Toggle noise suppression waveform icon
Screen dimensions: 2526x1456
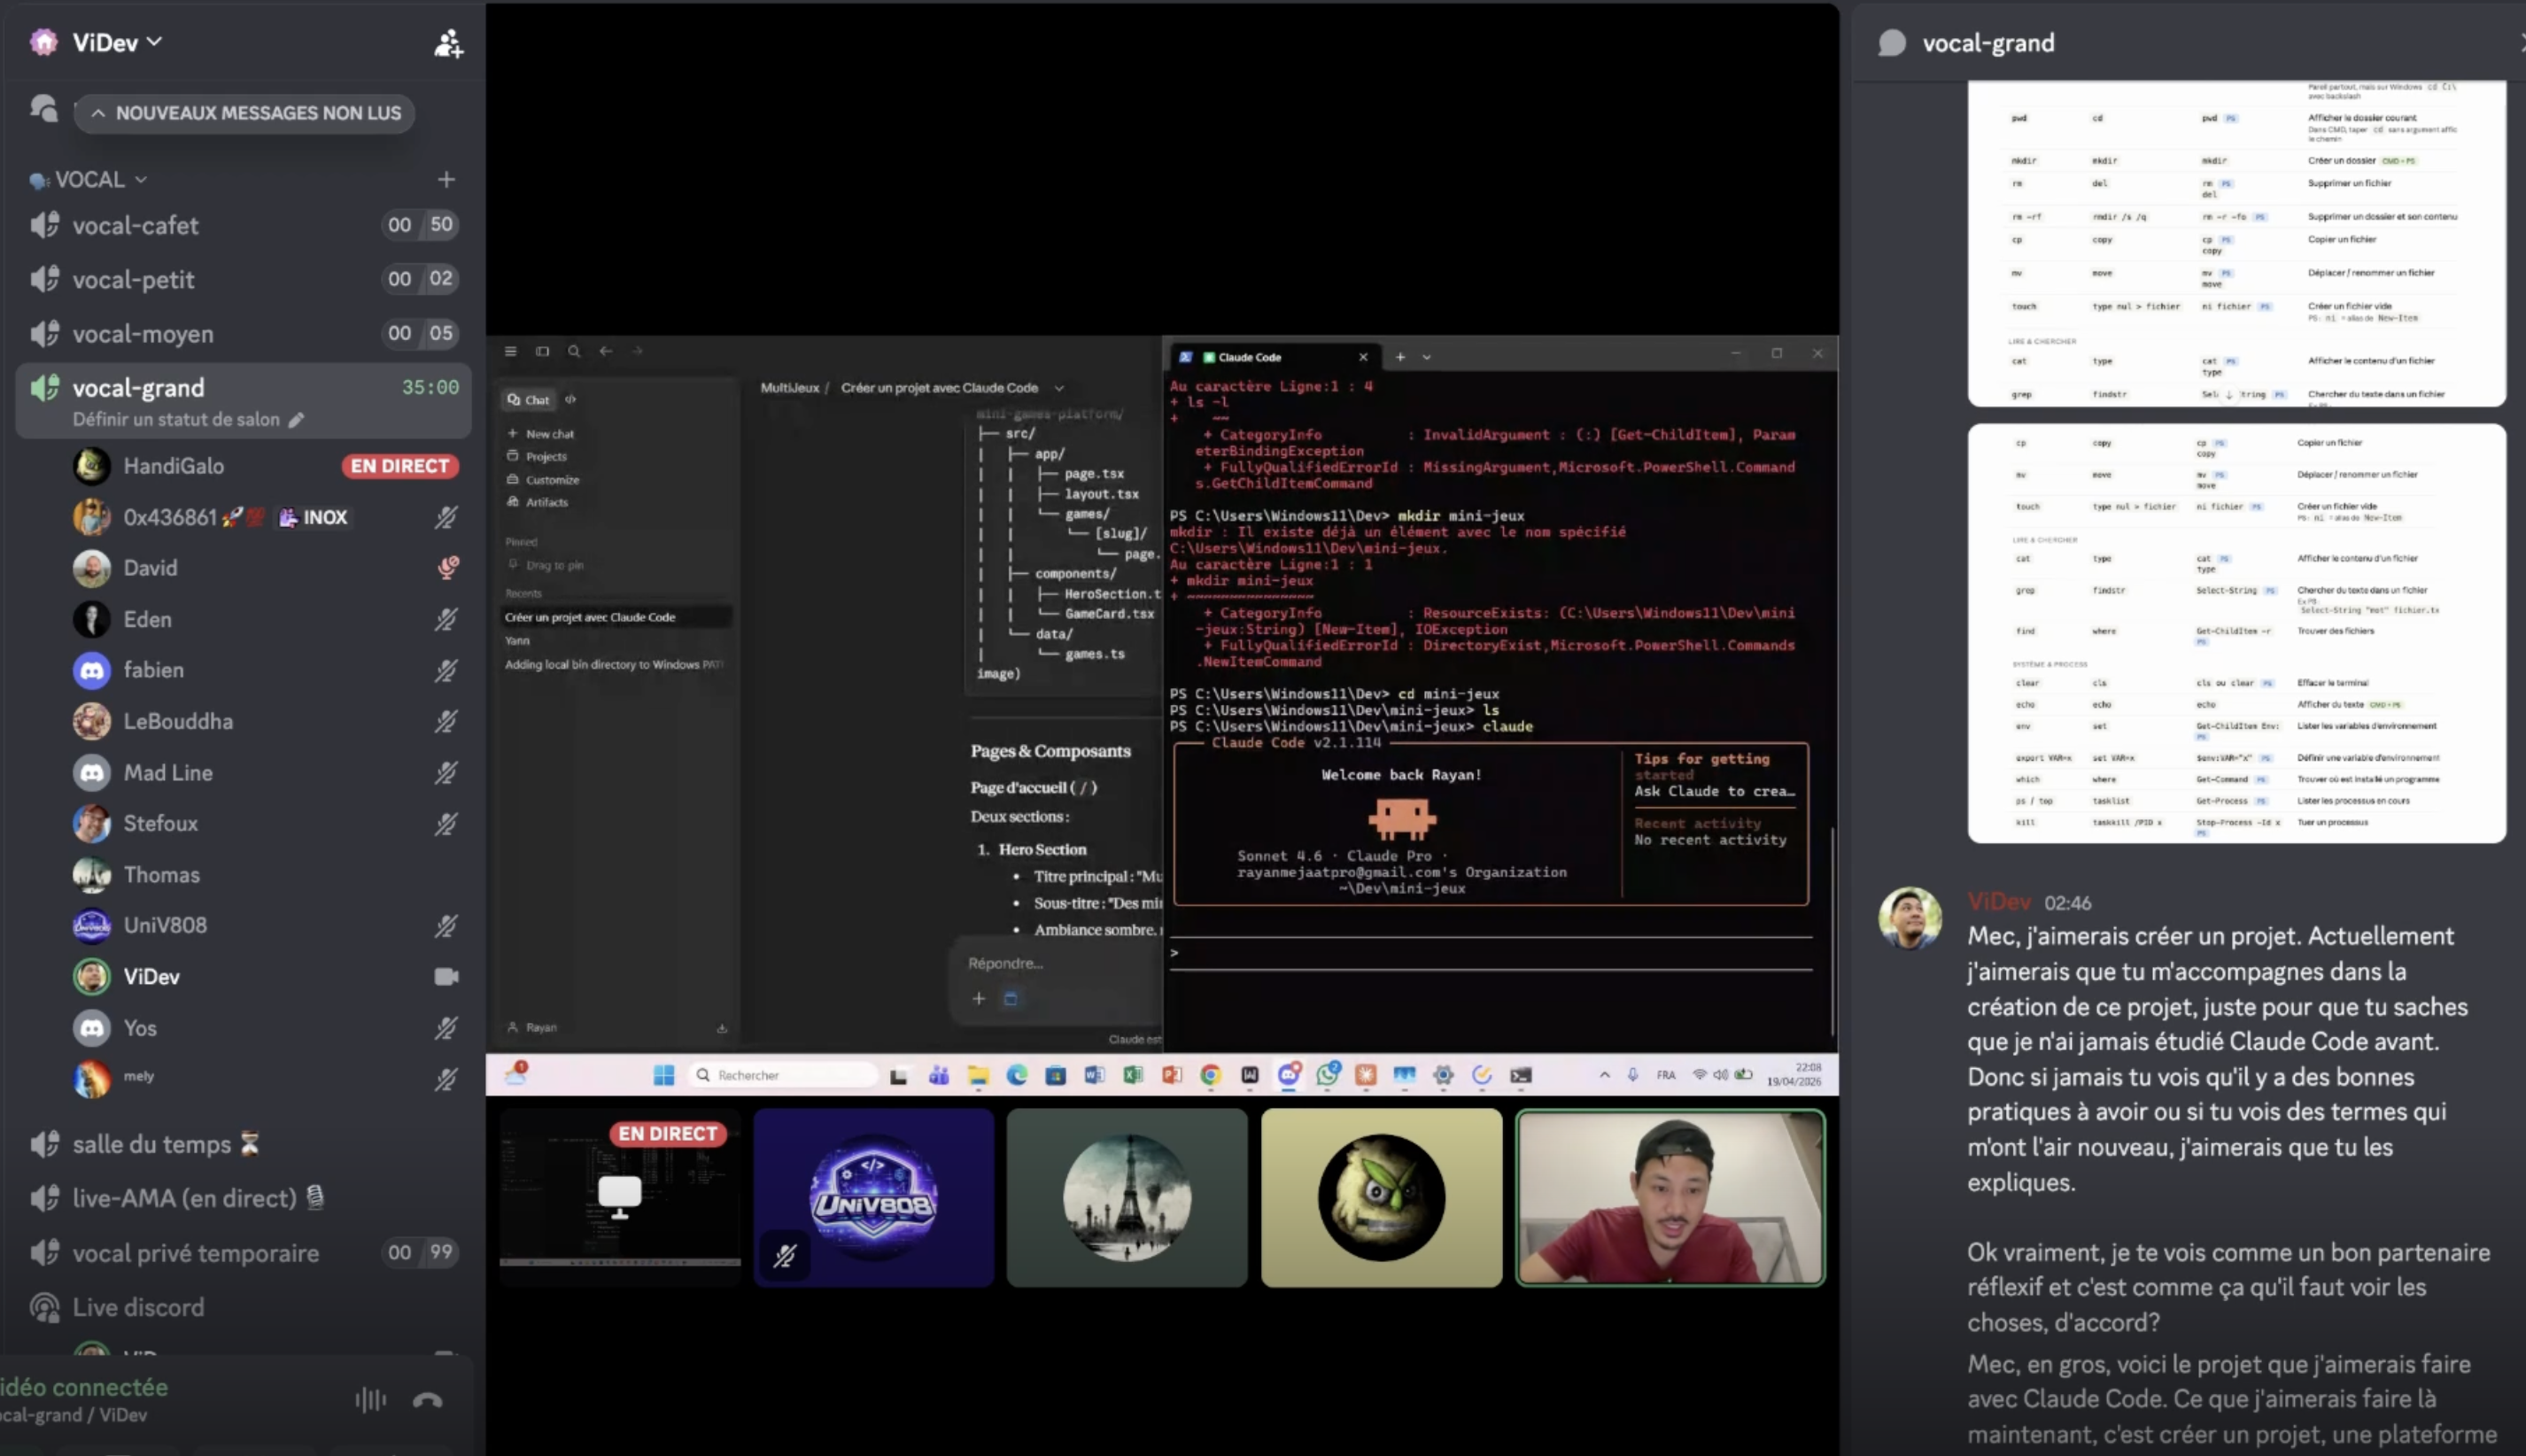coord(370,1400)
